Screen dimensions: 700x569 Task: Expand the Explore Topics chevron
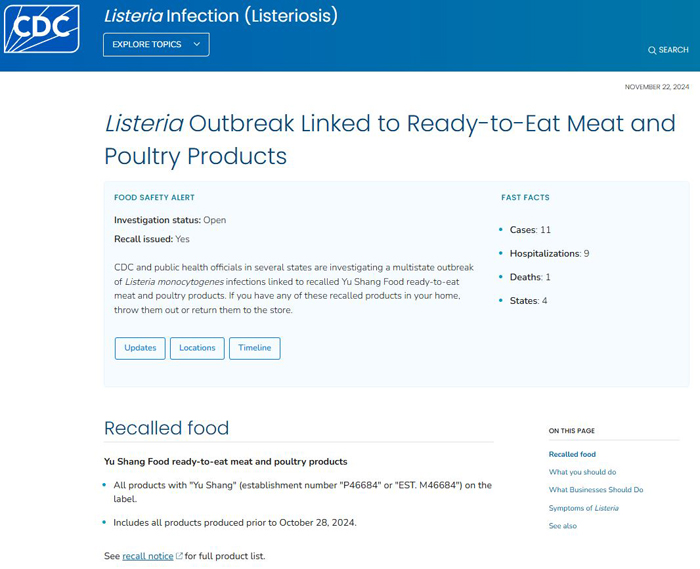click(x=196, y=44)
